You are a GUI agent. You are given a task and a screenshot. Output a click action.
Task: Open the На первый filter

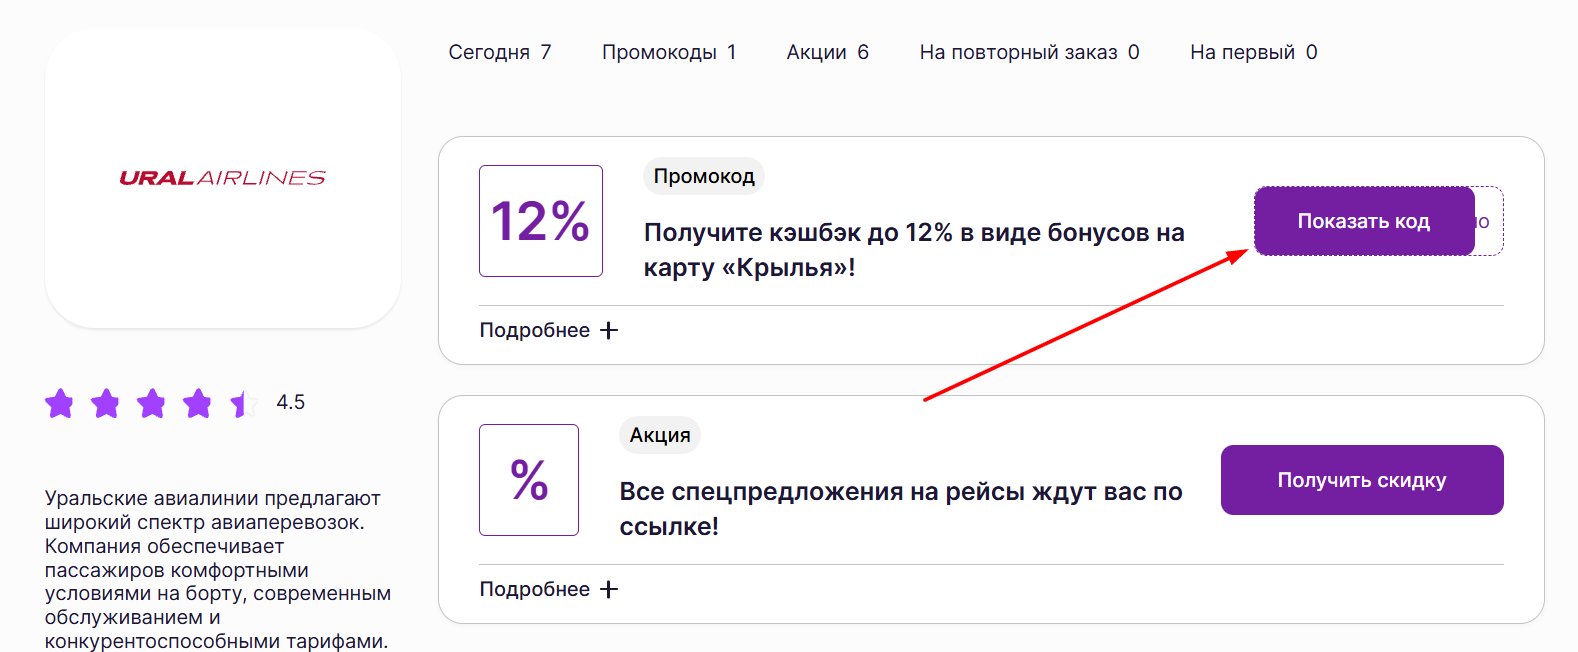point(1253,51)
